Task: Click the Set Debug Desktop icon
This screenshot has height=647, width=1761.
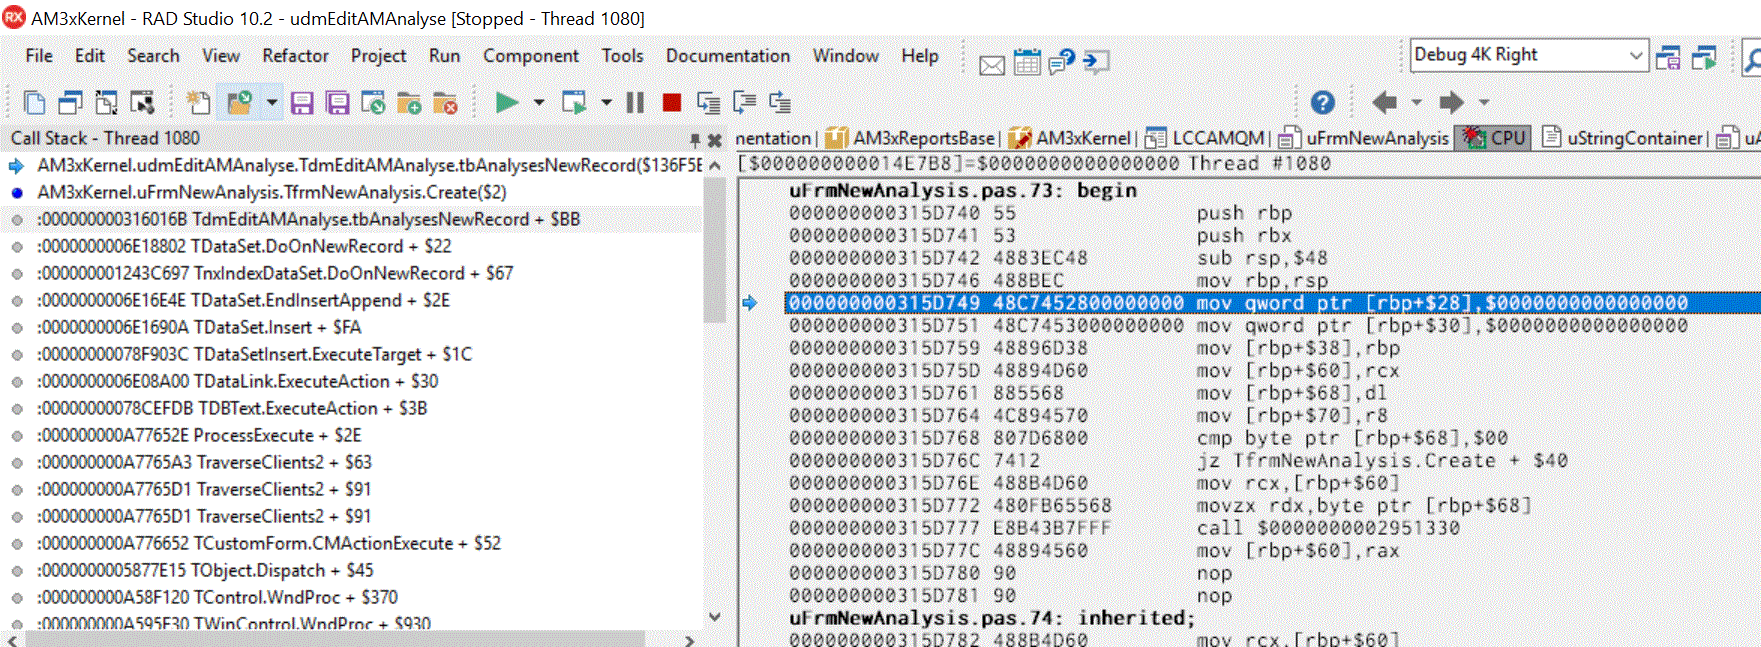Action: coord(1704,57)
